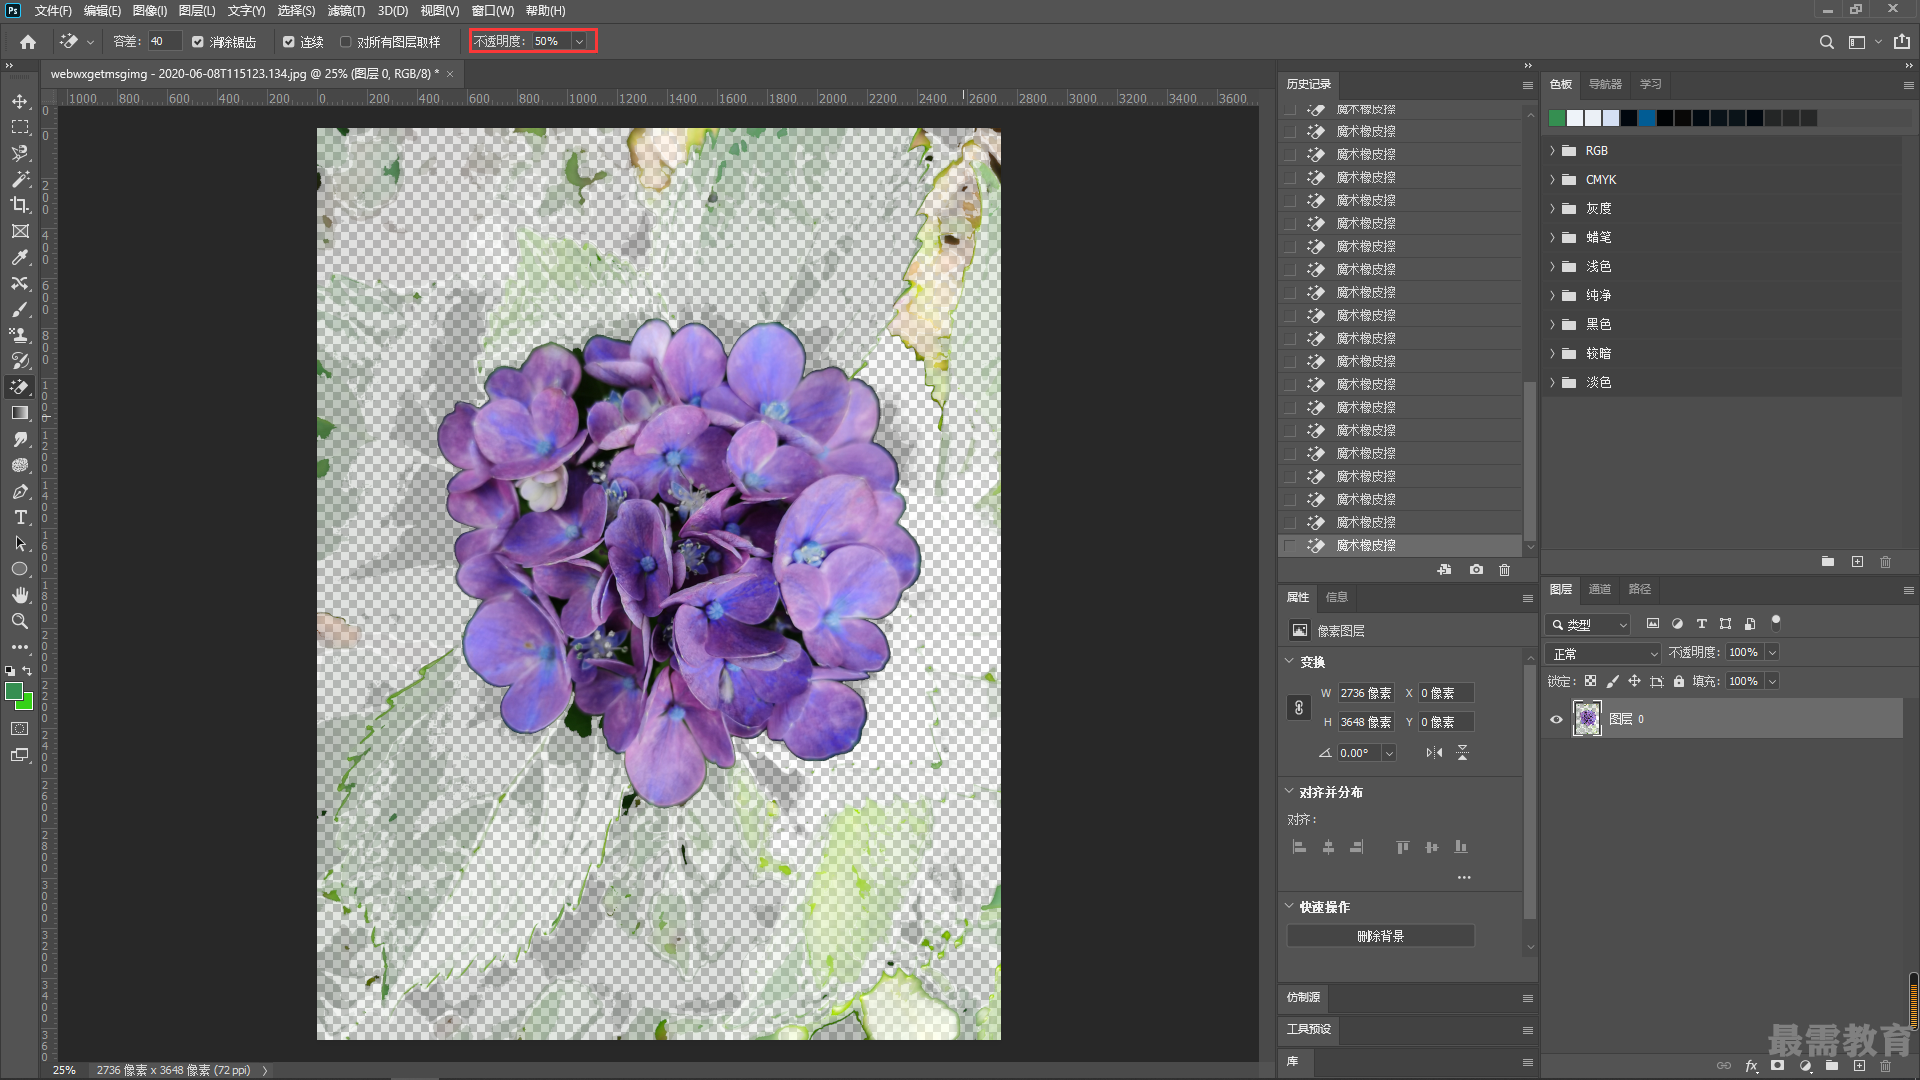Screen dimensions: 1920x1080
Task: Click the width W value field
Action: coord(1366,693)
